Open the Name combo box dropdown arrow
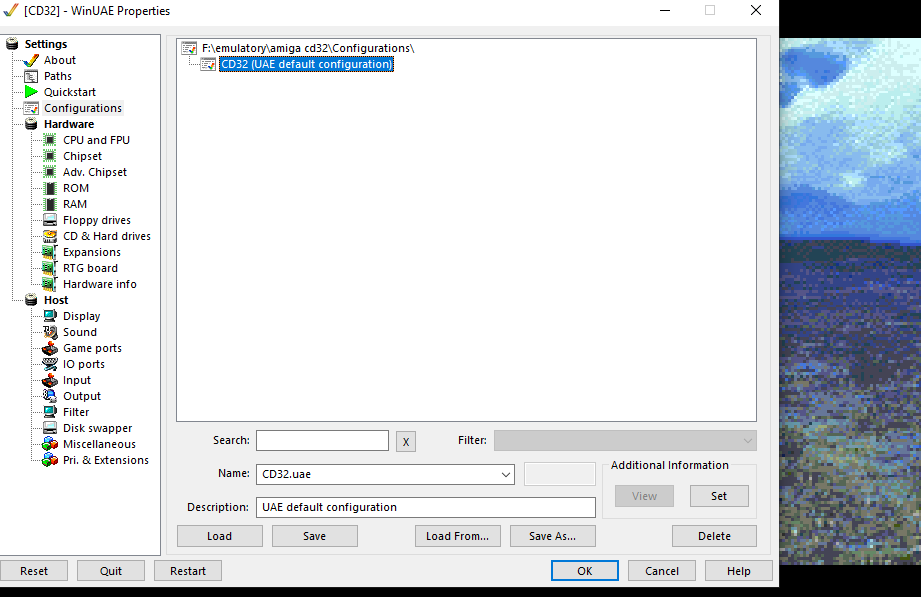 click(505, 474)
